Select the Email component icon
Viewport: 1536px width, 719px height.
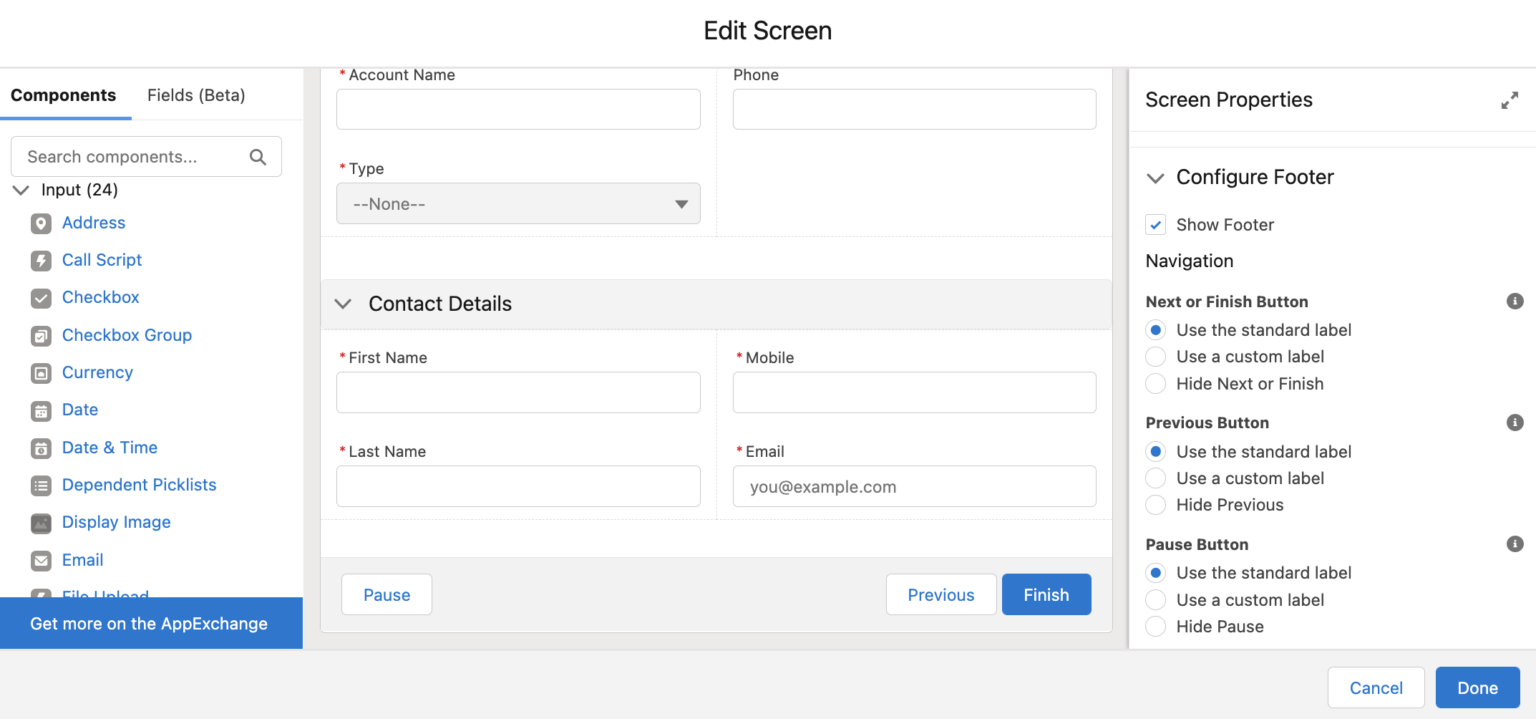coord(40,560)
